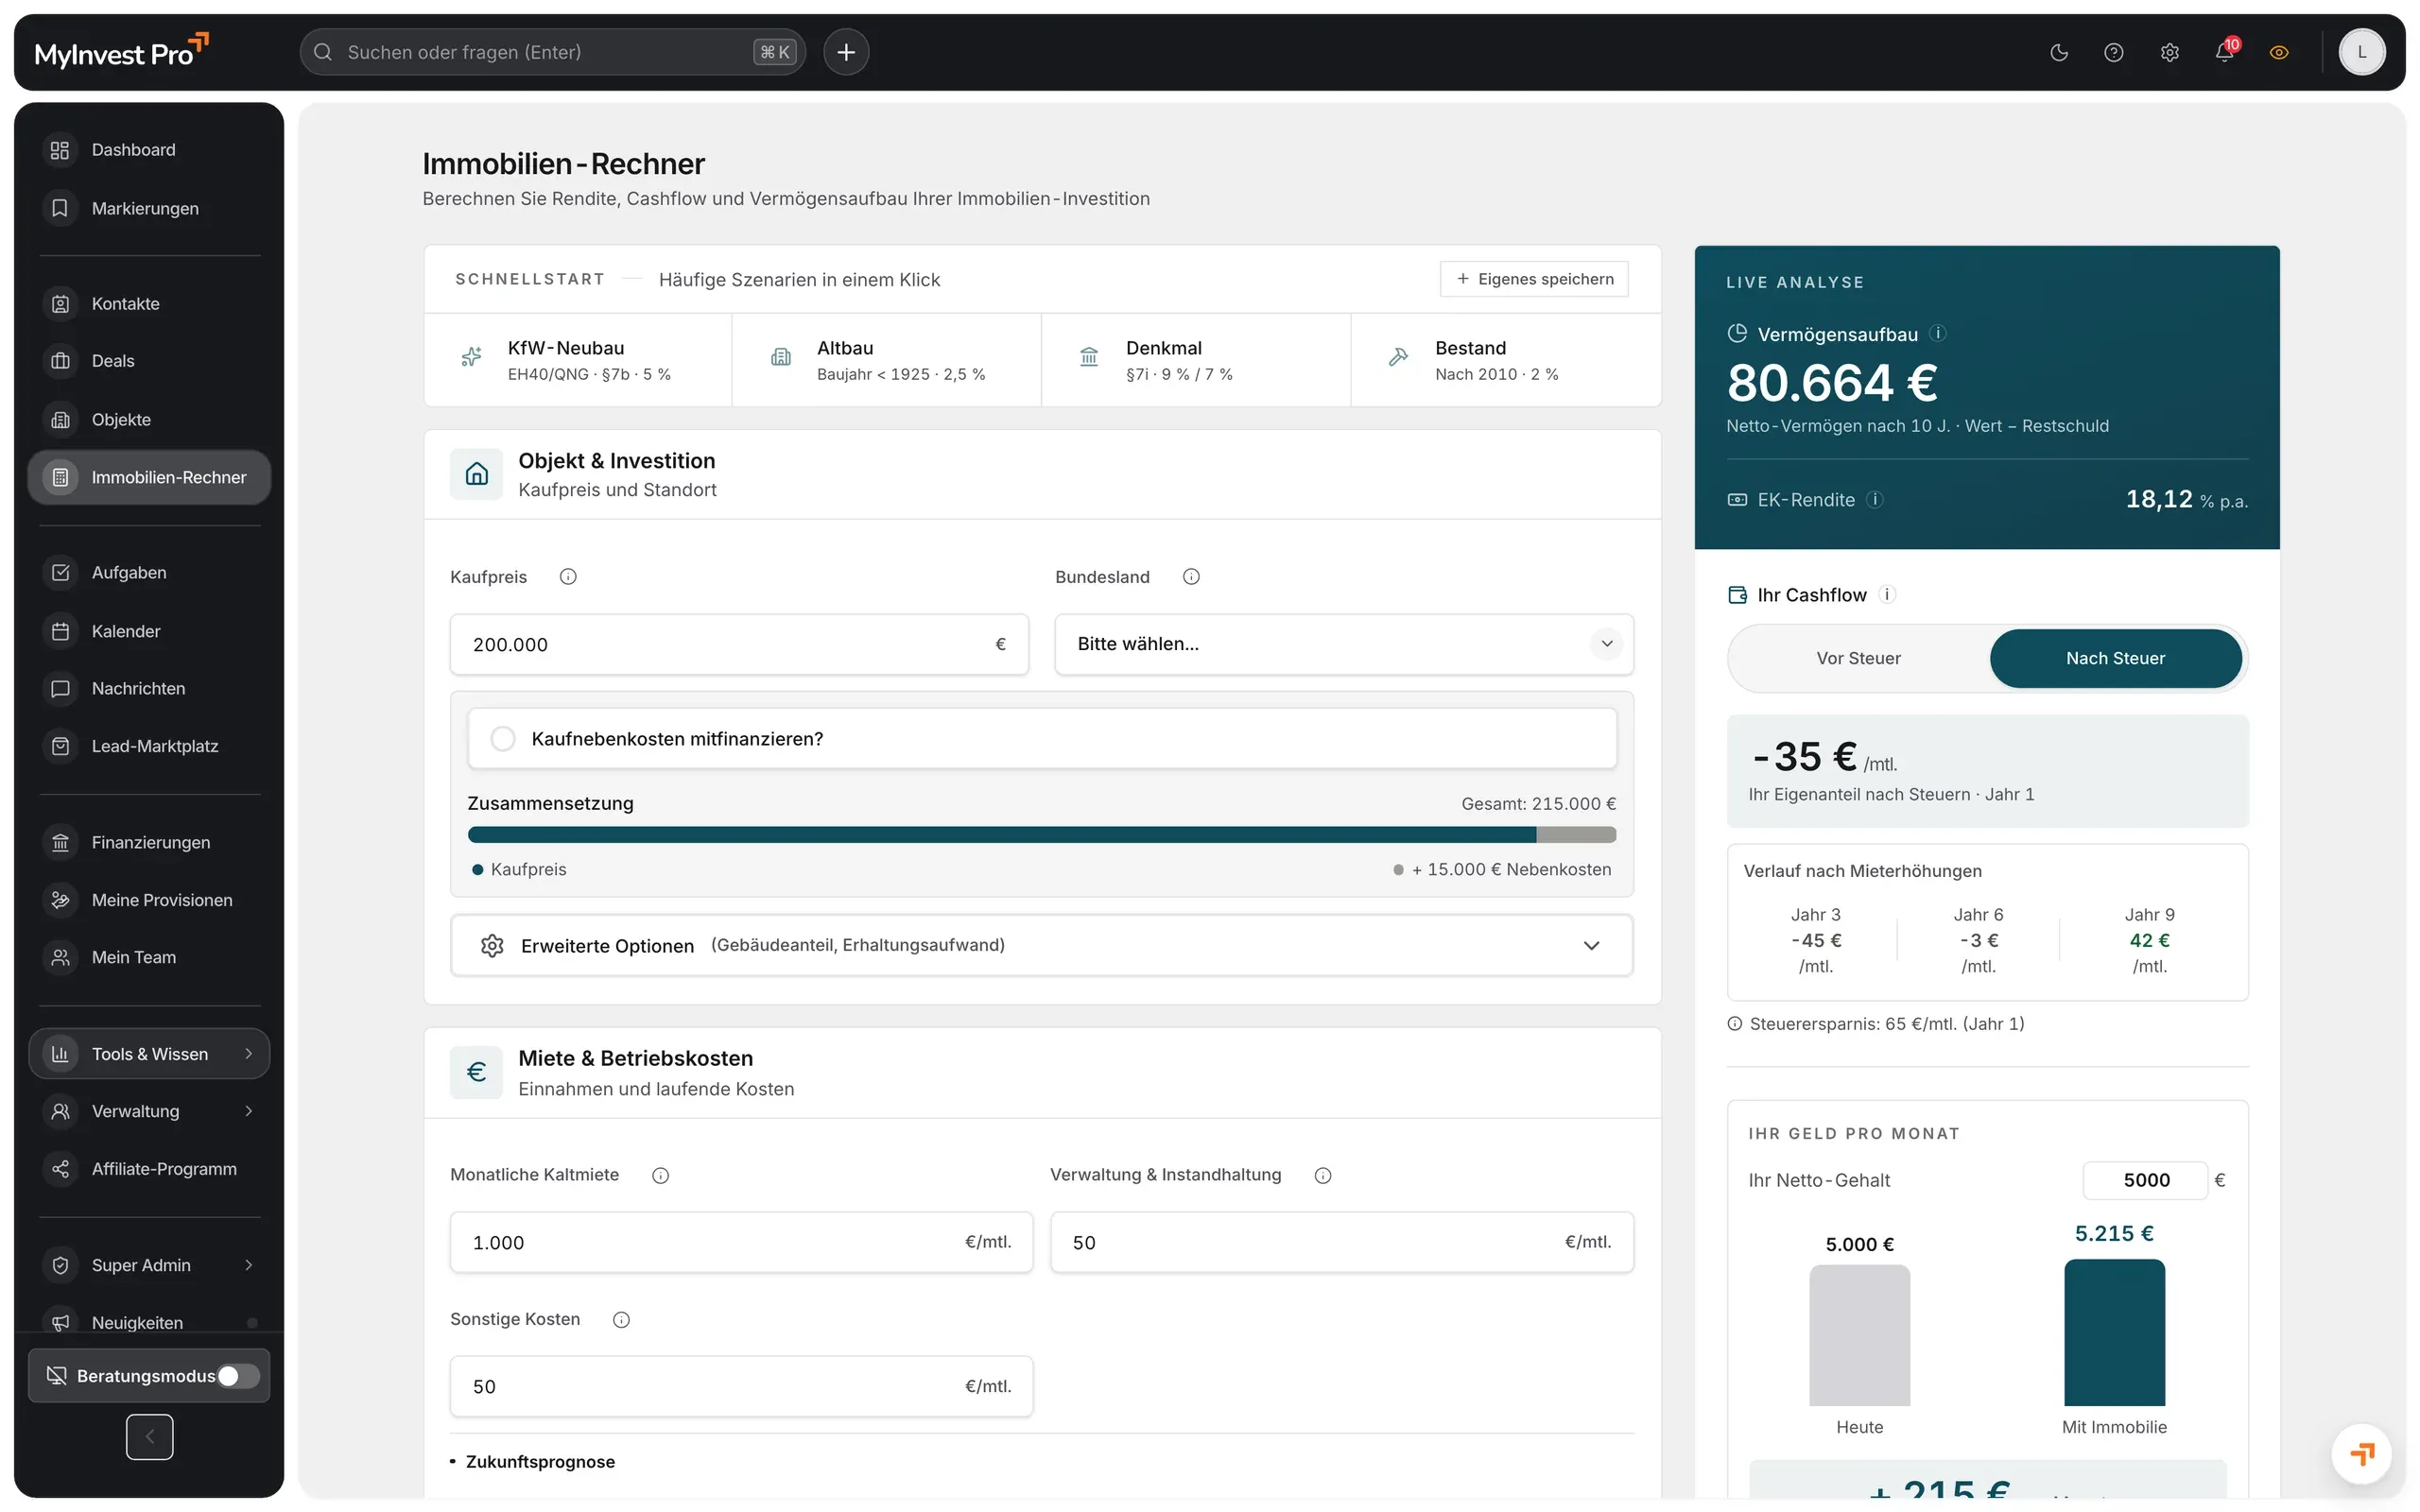Screen dimensions: 2420x1512
Task: Select the Denkmal scenario
Action: [1196, 360]
